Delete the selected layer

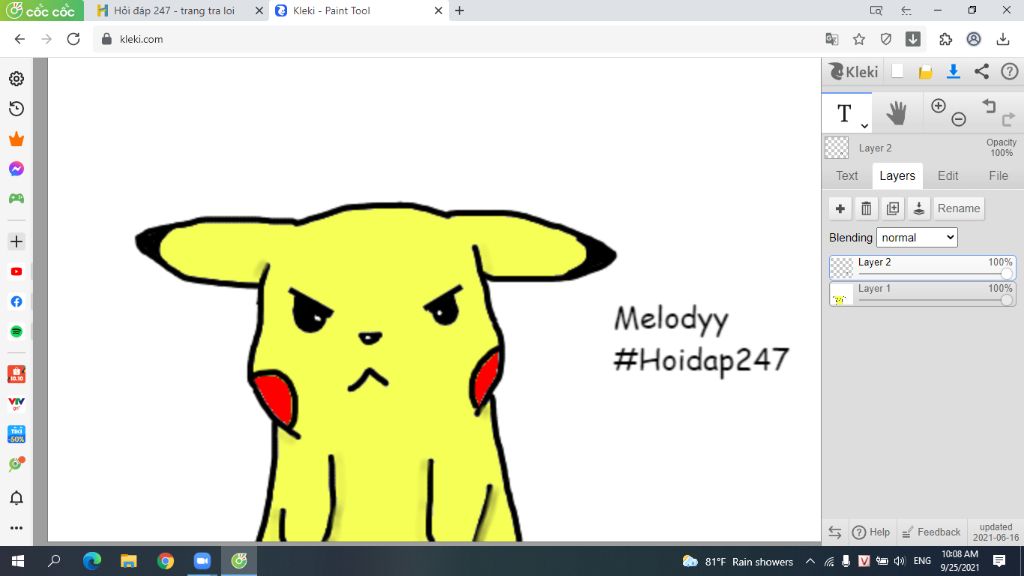[x=866, y=208]
